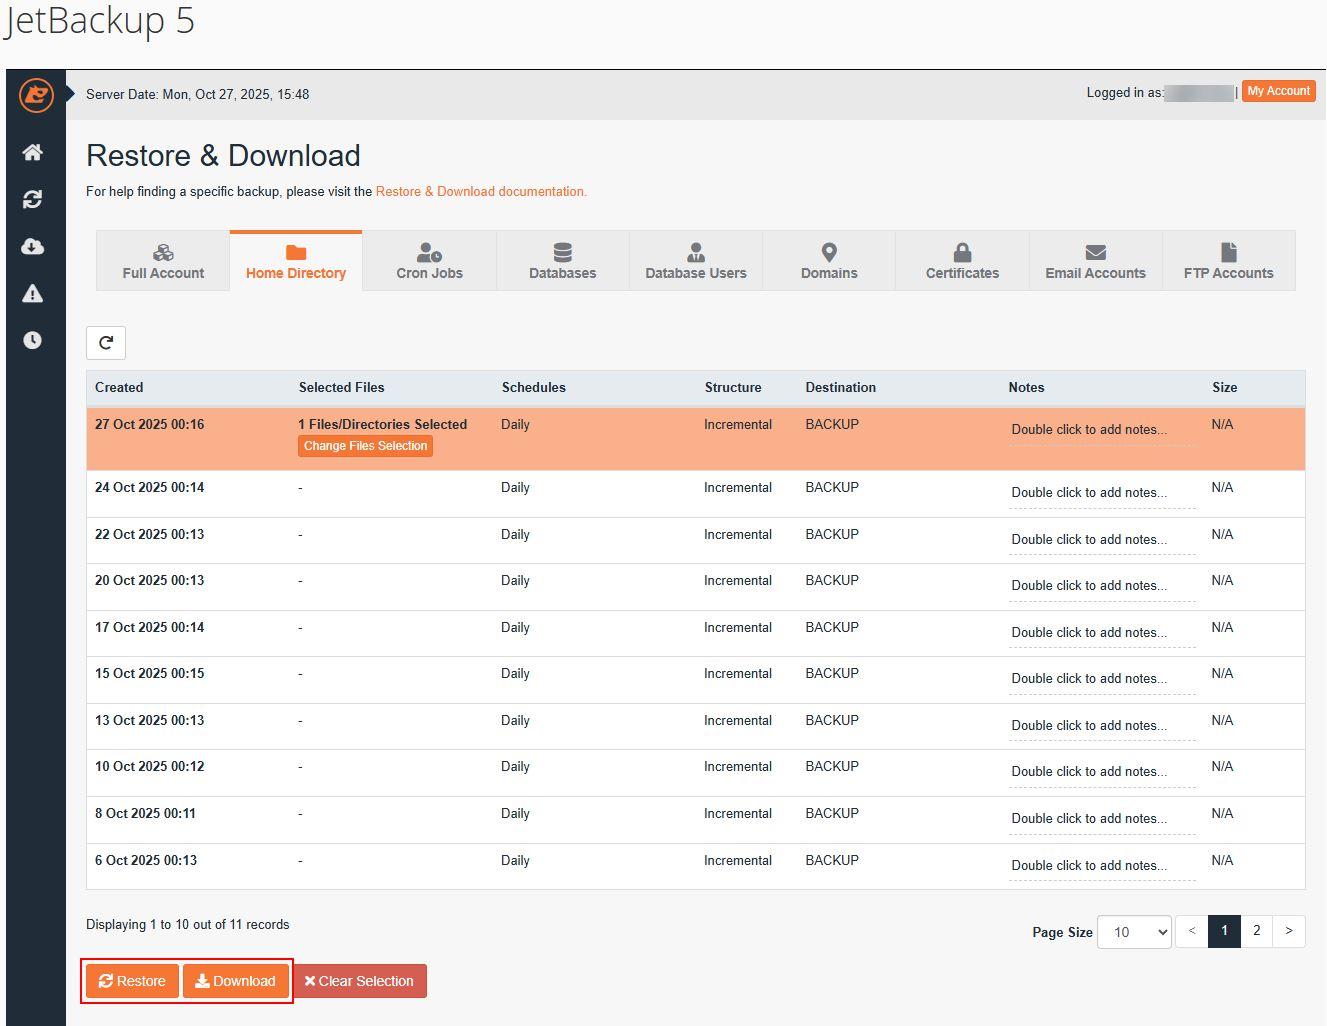The height and width of the screenshot is (1026, 1327).
Task: Open the Restore & Download documentation link
Action: (x=481, y=191)
